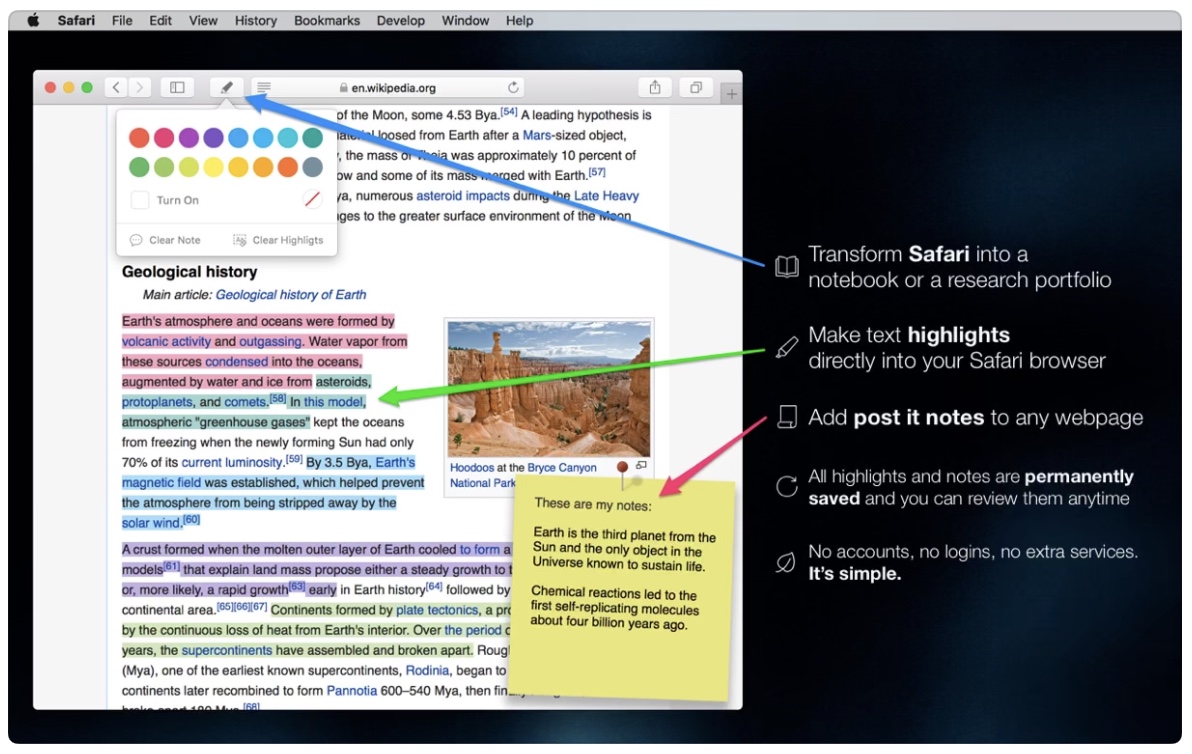
Task: Show all tabs overview
Action: click(696, 87)
